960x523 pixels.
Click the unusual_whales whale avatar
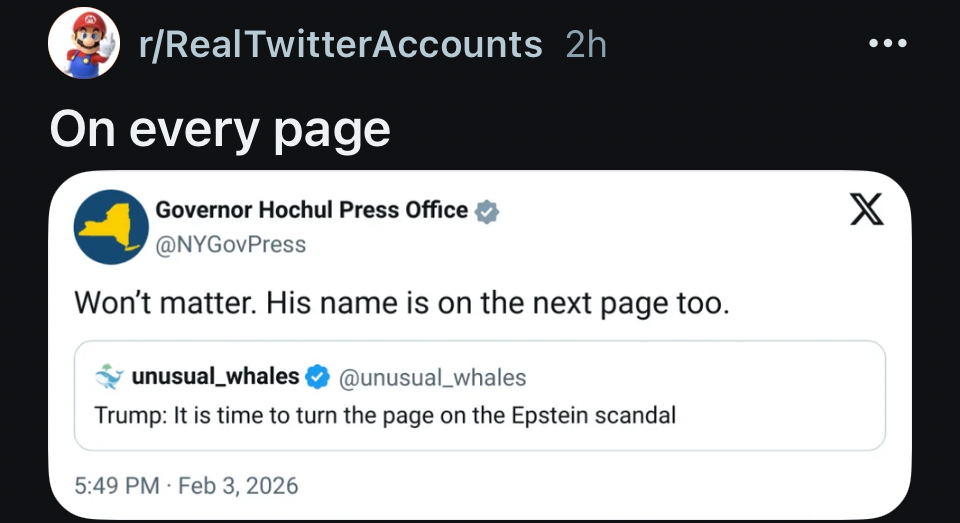coord(108,377)
